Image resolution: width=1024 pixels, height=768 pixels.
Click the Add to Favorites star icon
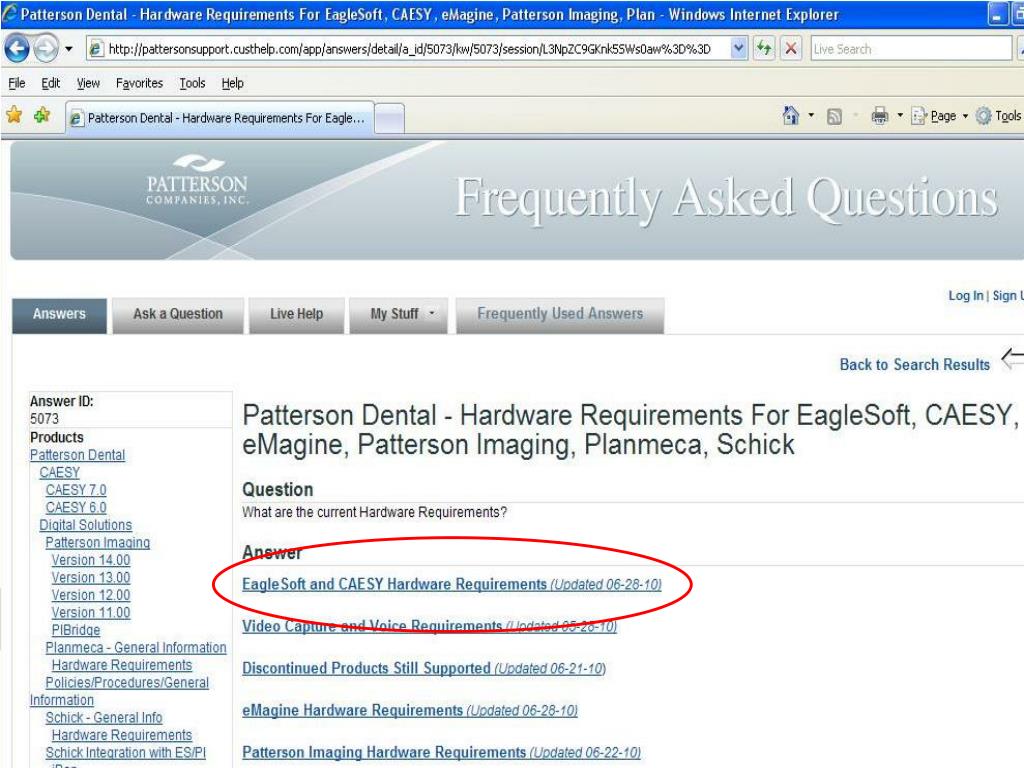[x=42, y=116]
